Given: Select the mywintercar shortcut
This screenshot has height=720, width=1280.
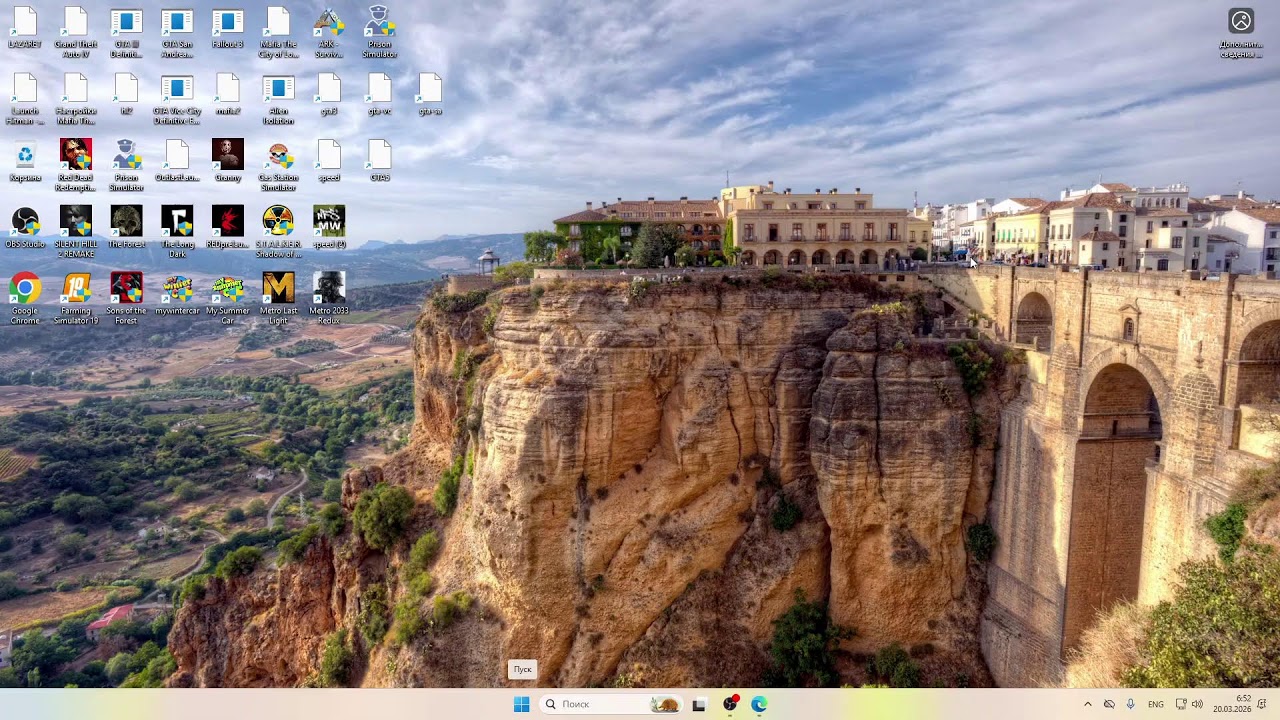Looking at the screenshot, I should (x=177, y=294).
